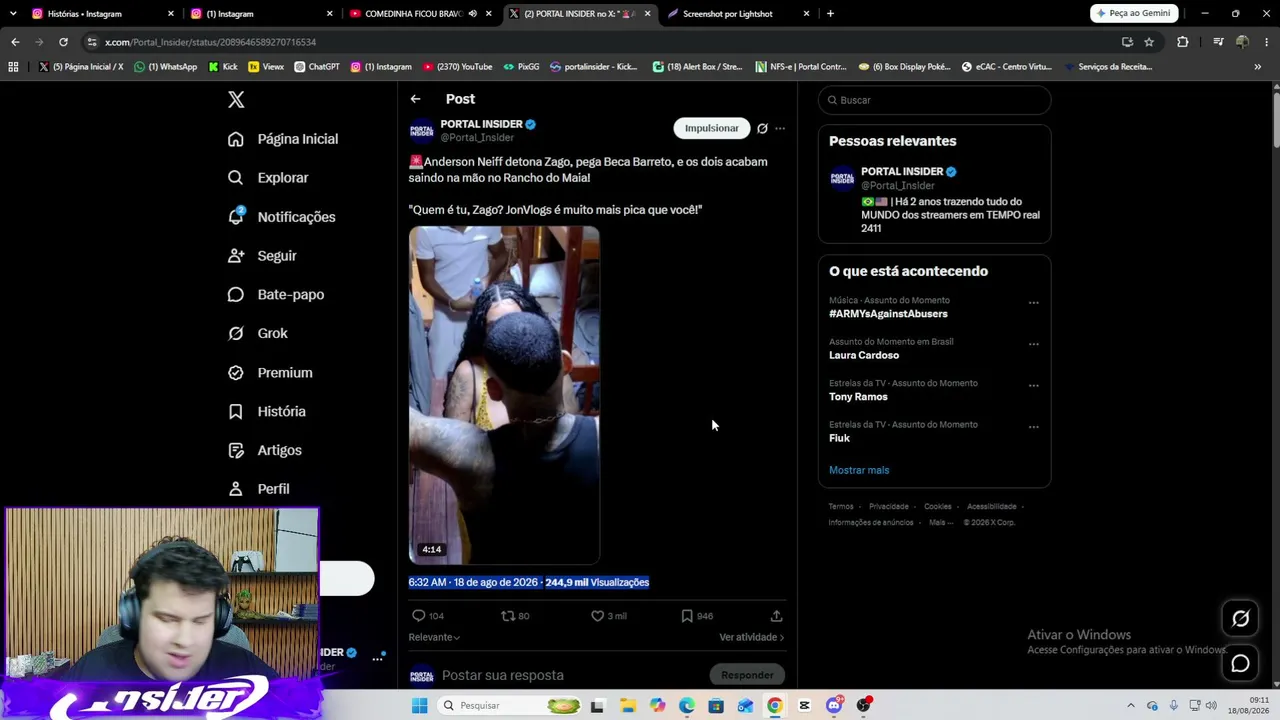Screen dimensions: 1280x720
Task: Go to Página Inicial in the sidebar
Action: [x=283, y=139]
